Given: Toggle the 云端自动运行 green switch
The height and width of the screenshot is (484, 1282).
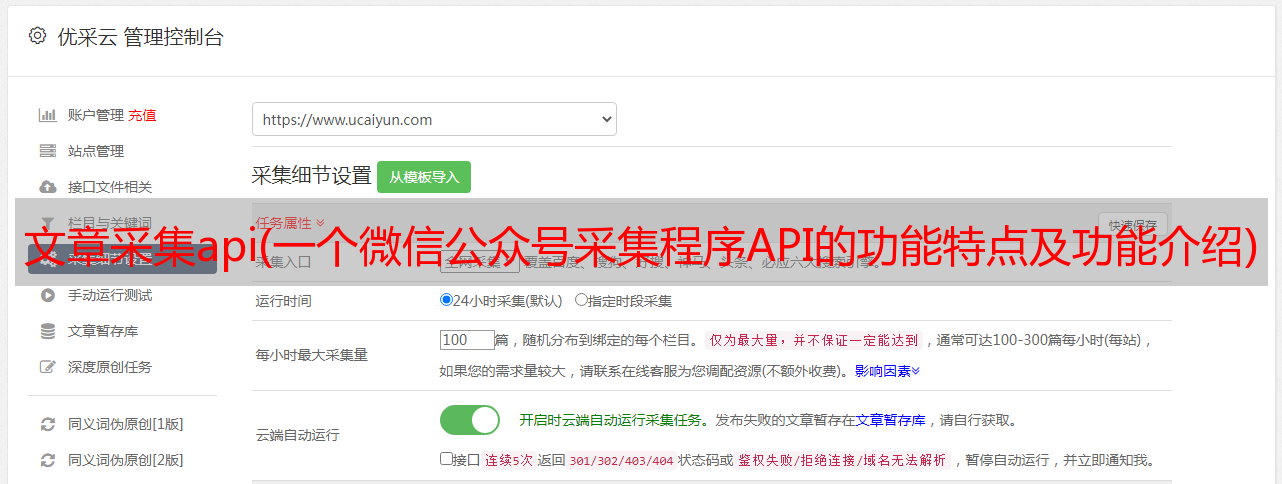Looking at the screenshot, I should (x=470, y=420).
